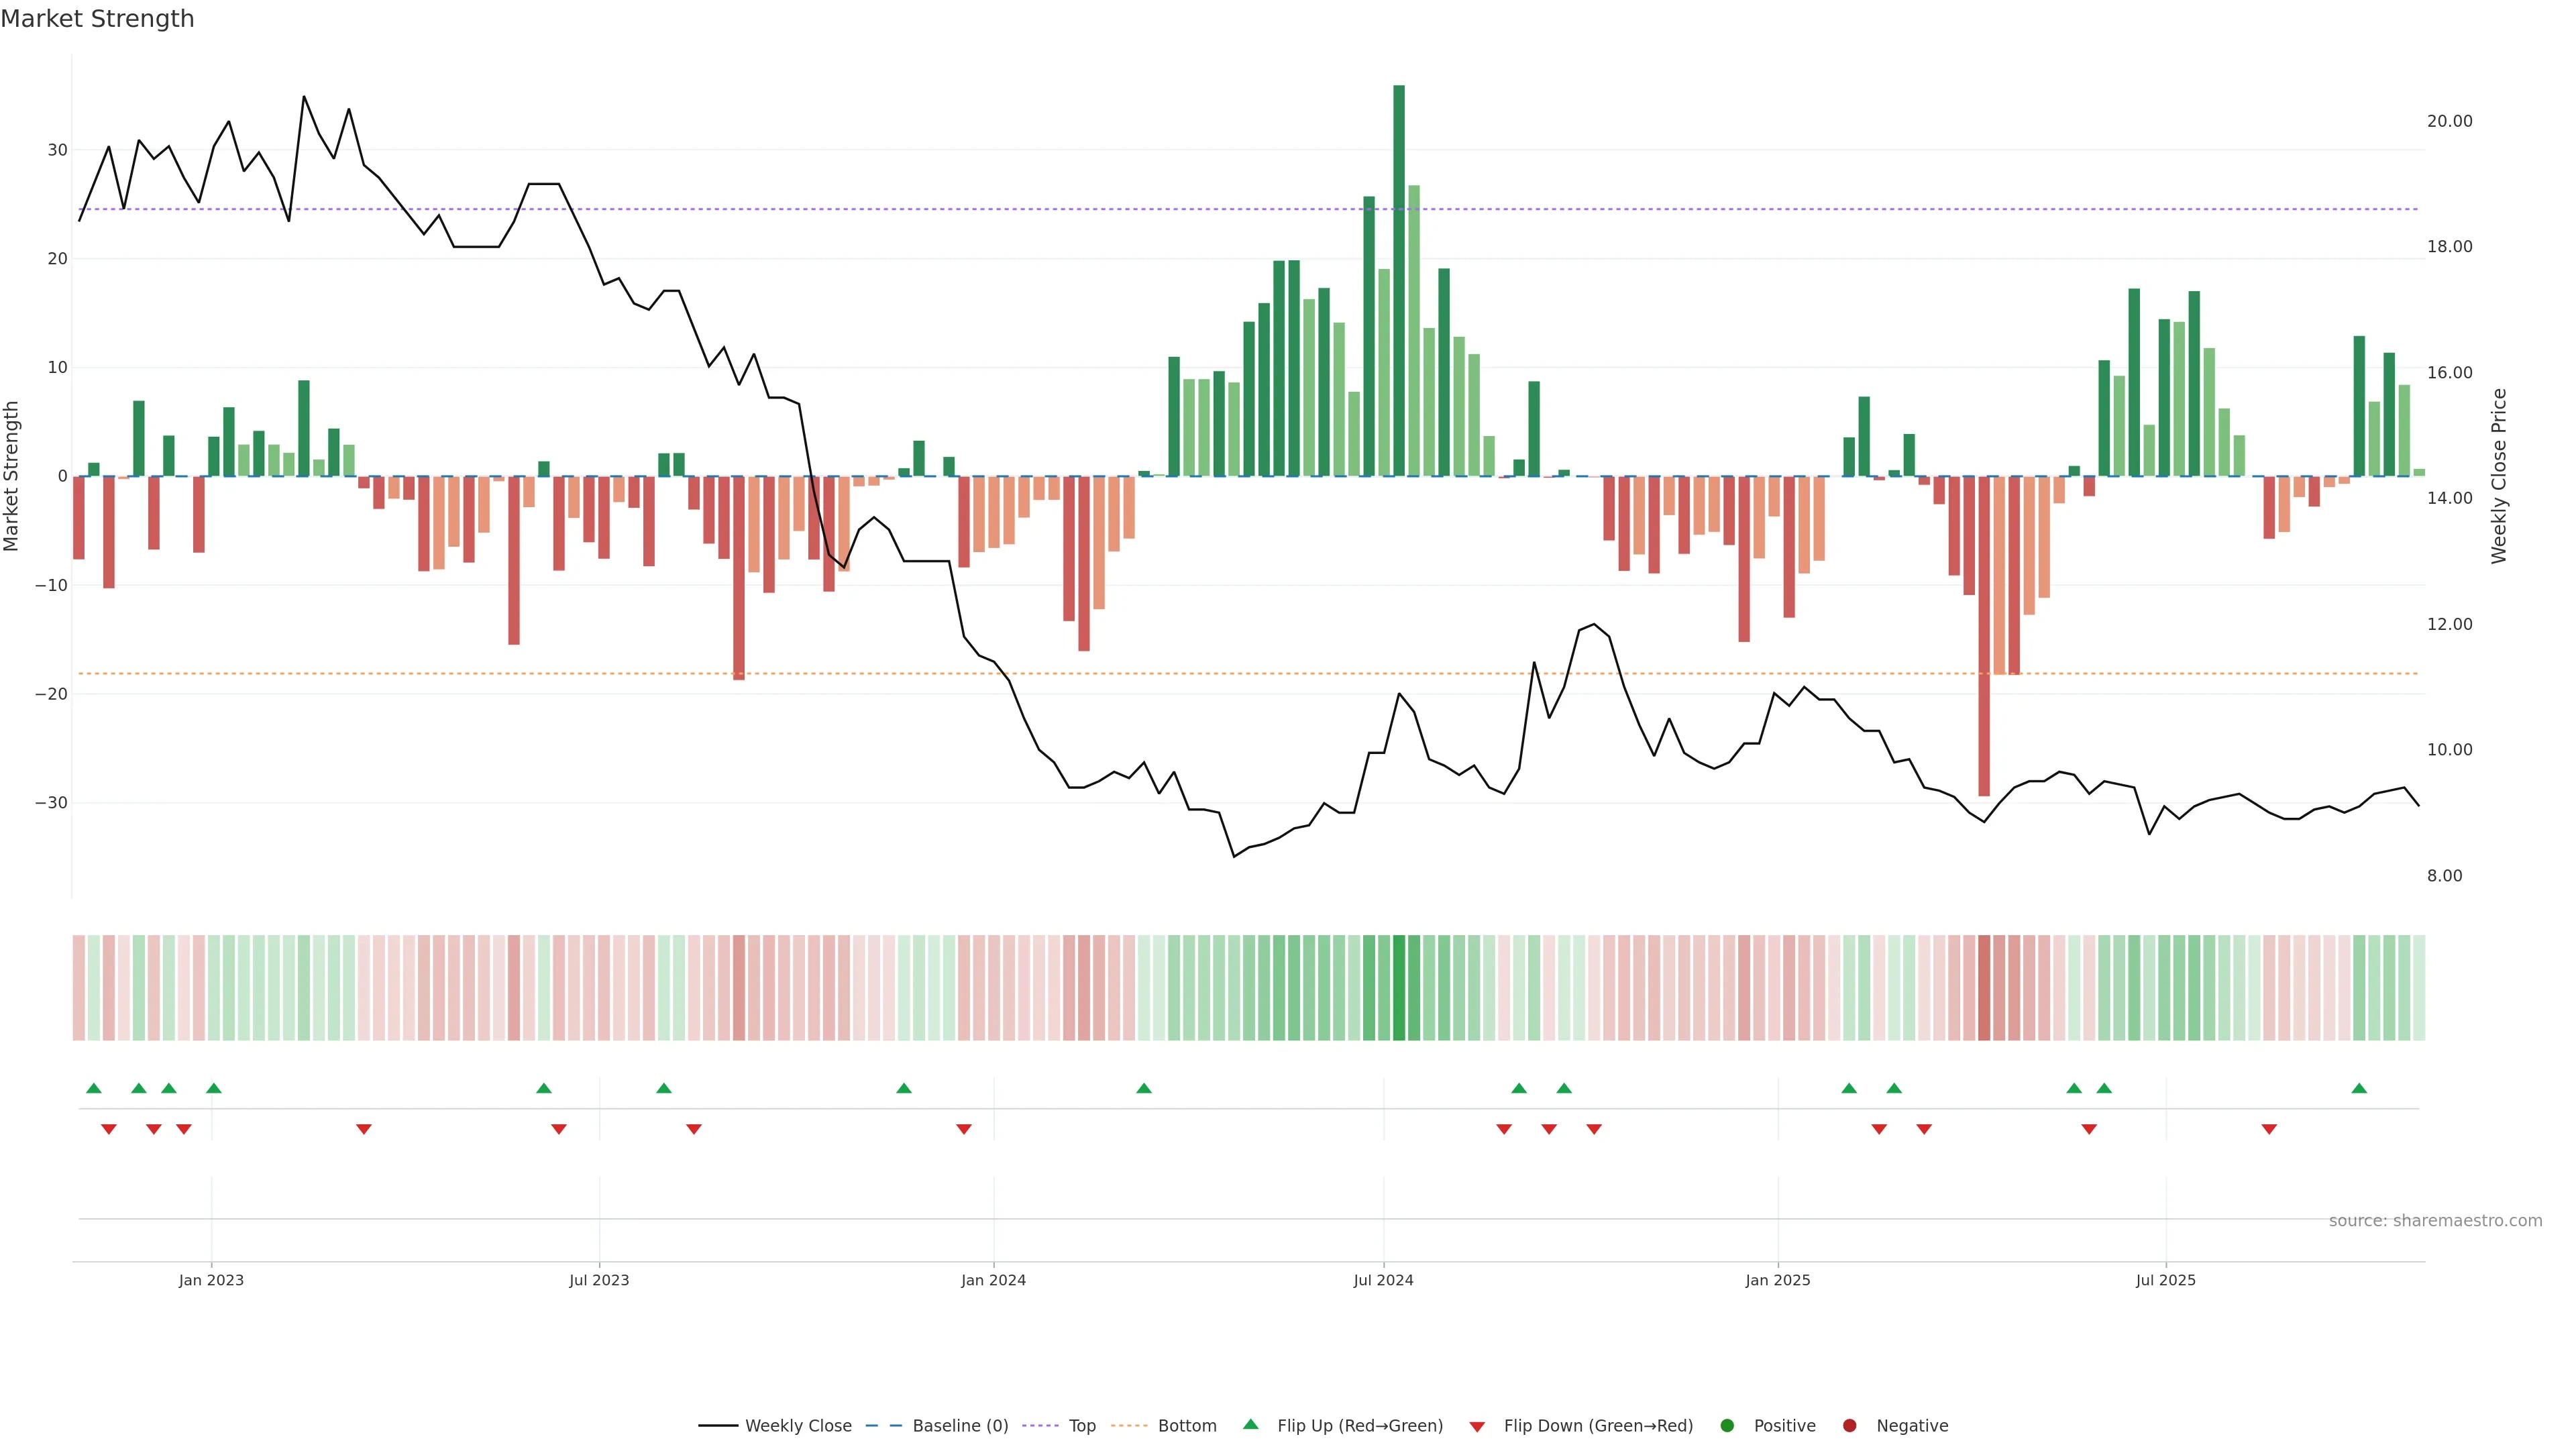
Task: Click the red Flip Down legend triangle icon
Action: click(x=1477, y=1426)
